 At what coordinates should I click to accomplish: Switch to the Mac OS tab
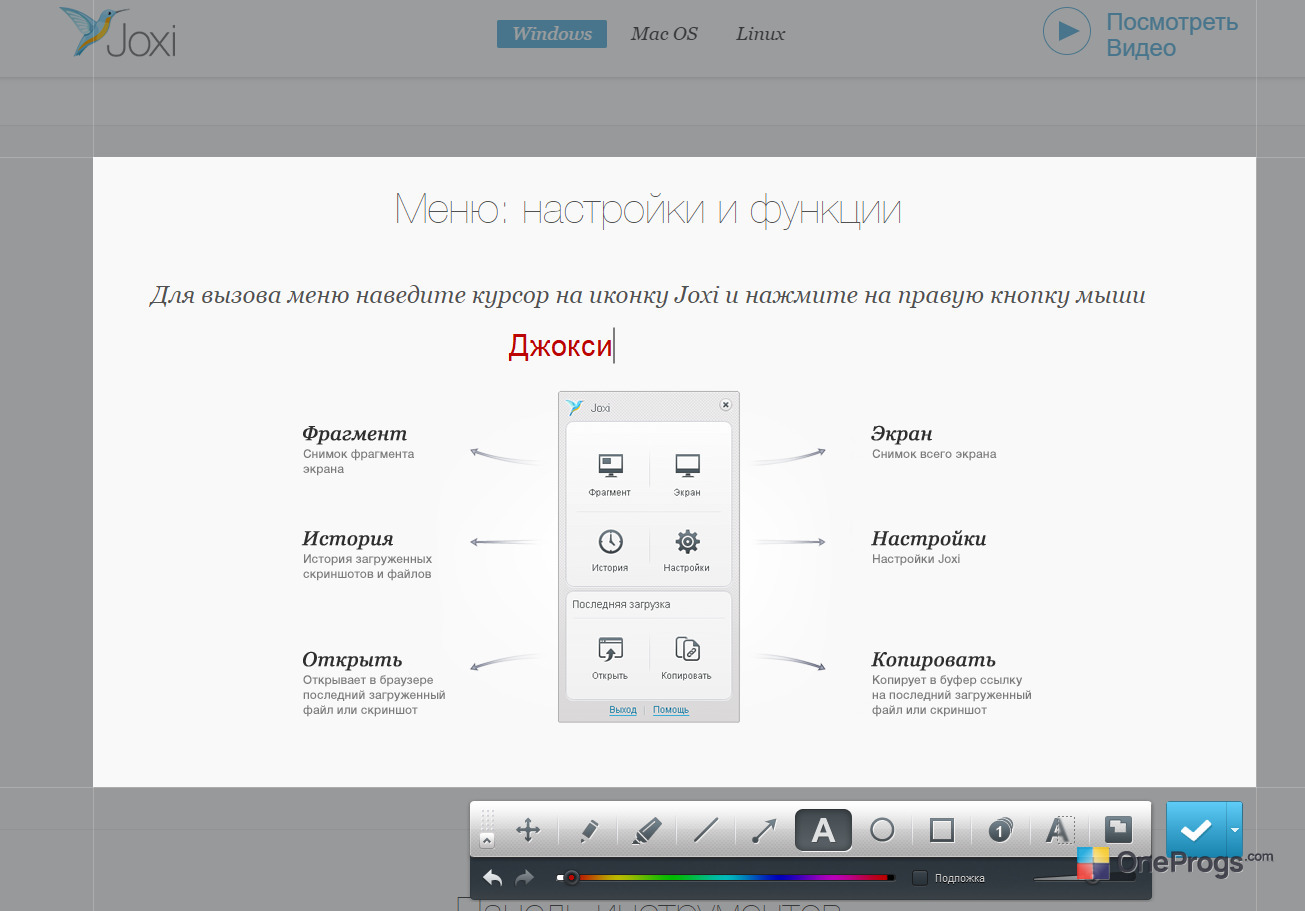coord(664,34)
